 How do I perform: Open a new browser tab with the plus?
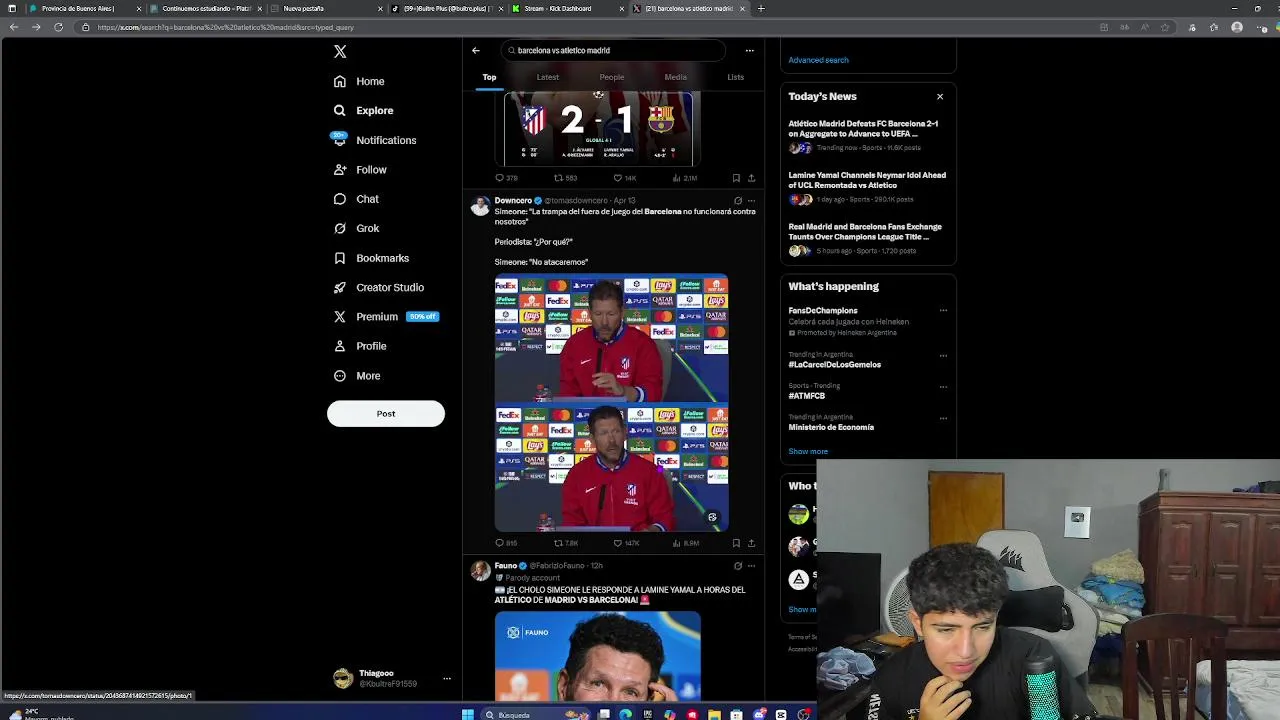point(761,8)
